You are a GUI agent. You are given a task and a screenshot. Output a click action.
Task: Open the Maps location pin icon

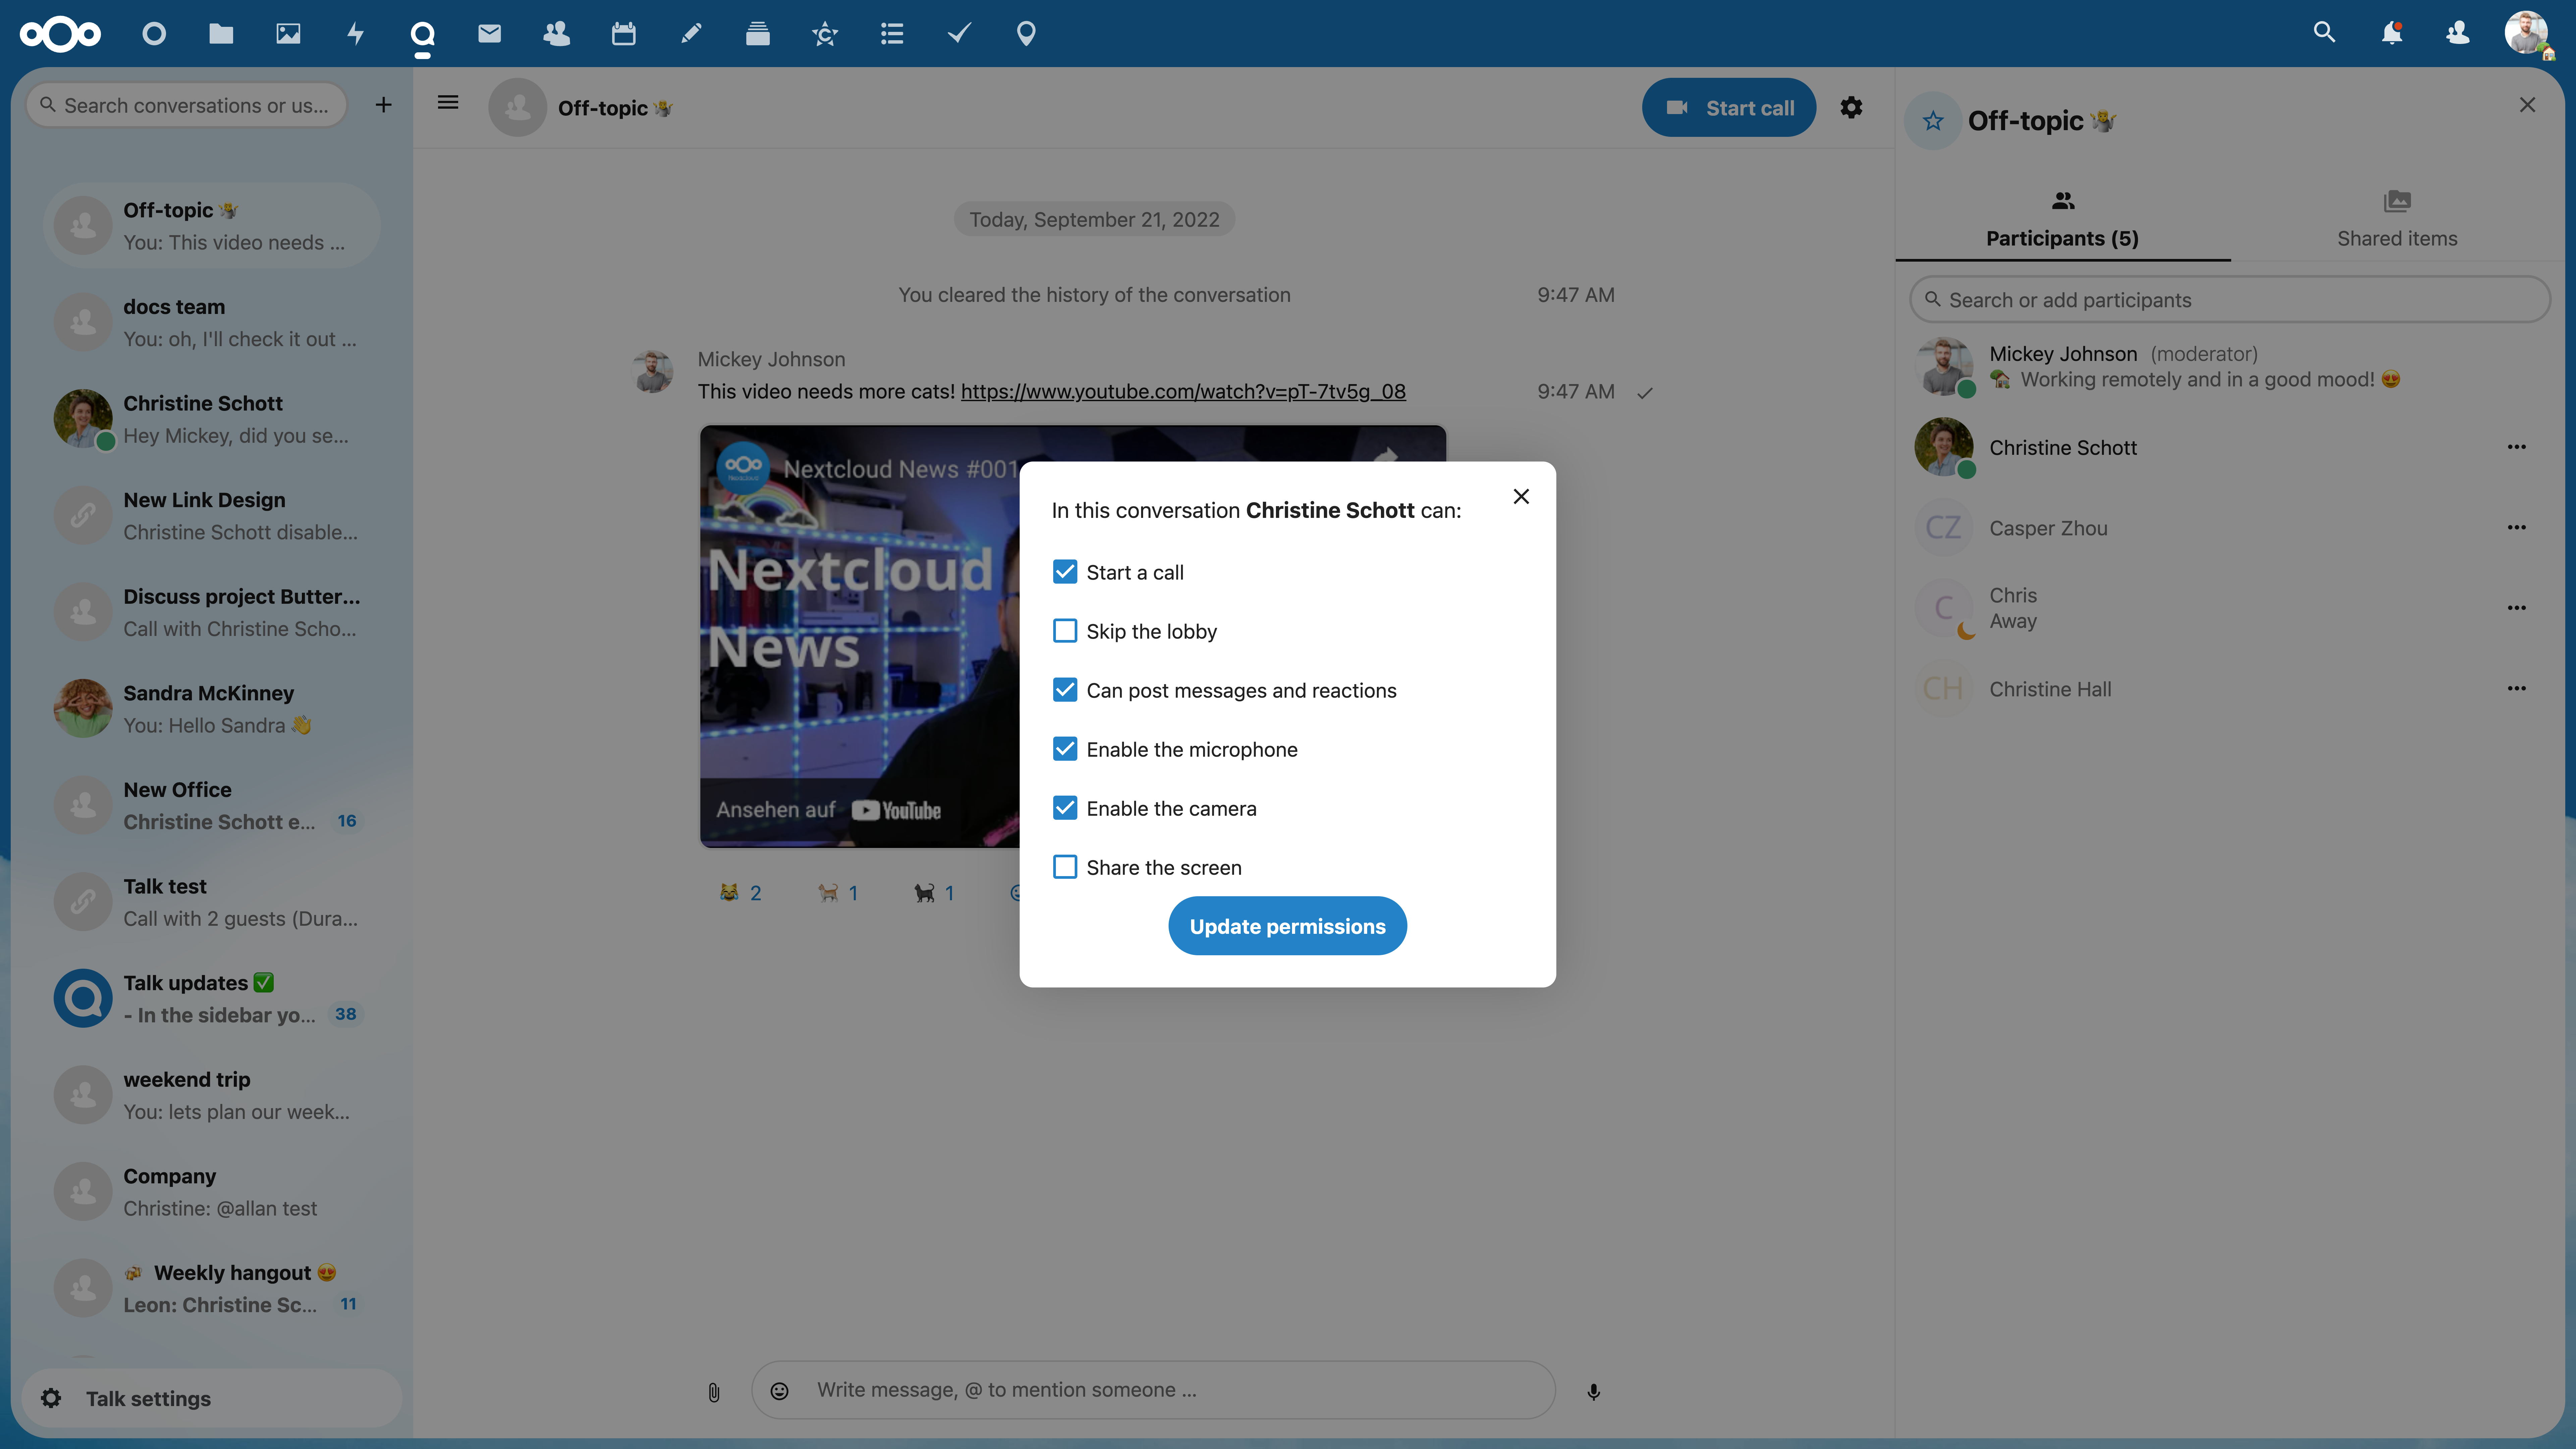coord(1026,34)
